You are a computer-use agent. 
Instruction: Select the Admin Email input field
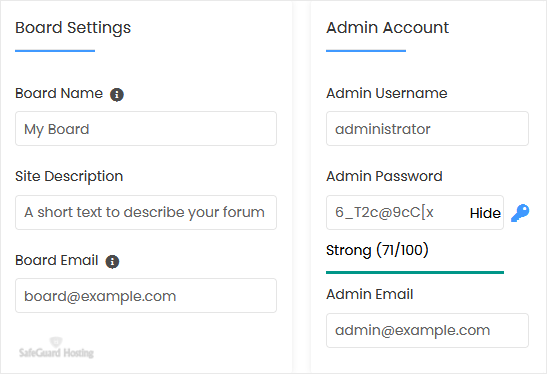click(427, 330)
